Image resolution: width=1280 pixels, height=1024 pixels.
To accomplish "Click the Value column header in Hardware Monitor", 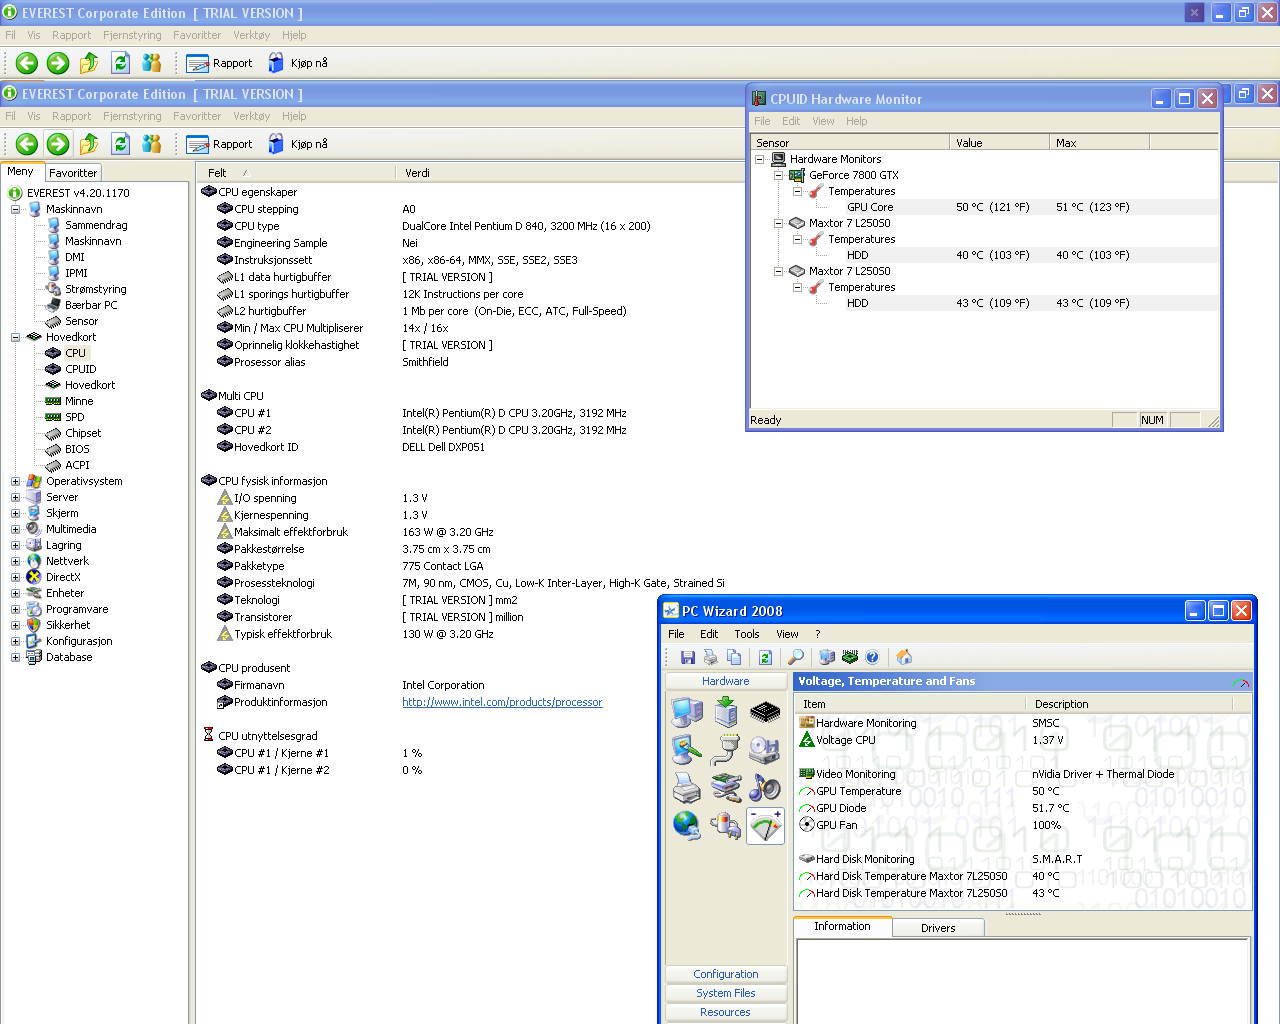I will pyautogui.click(x=1000, y=143).
